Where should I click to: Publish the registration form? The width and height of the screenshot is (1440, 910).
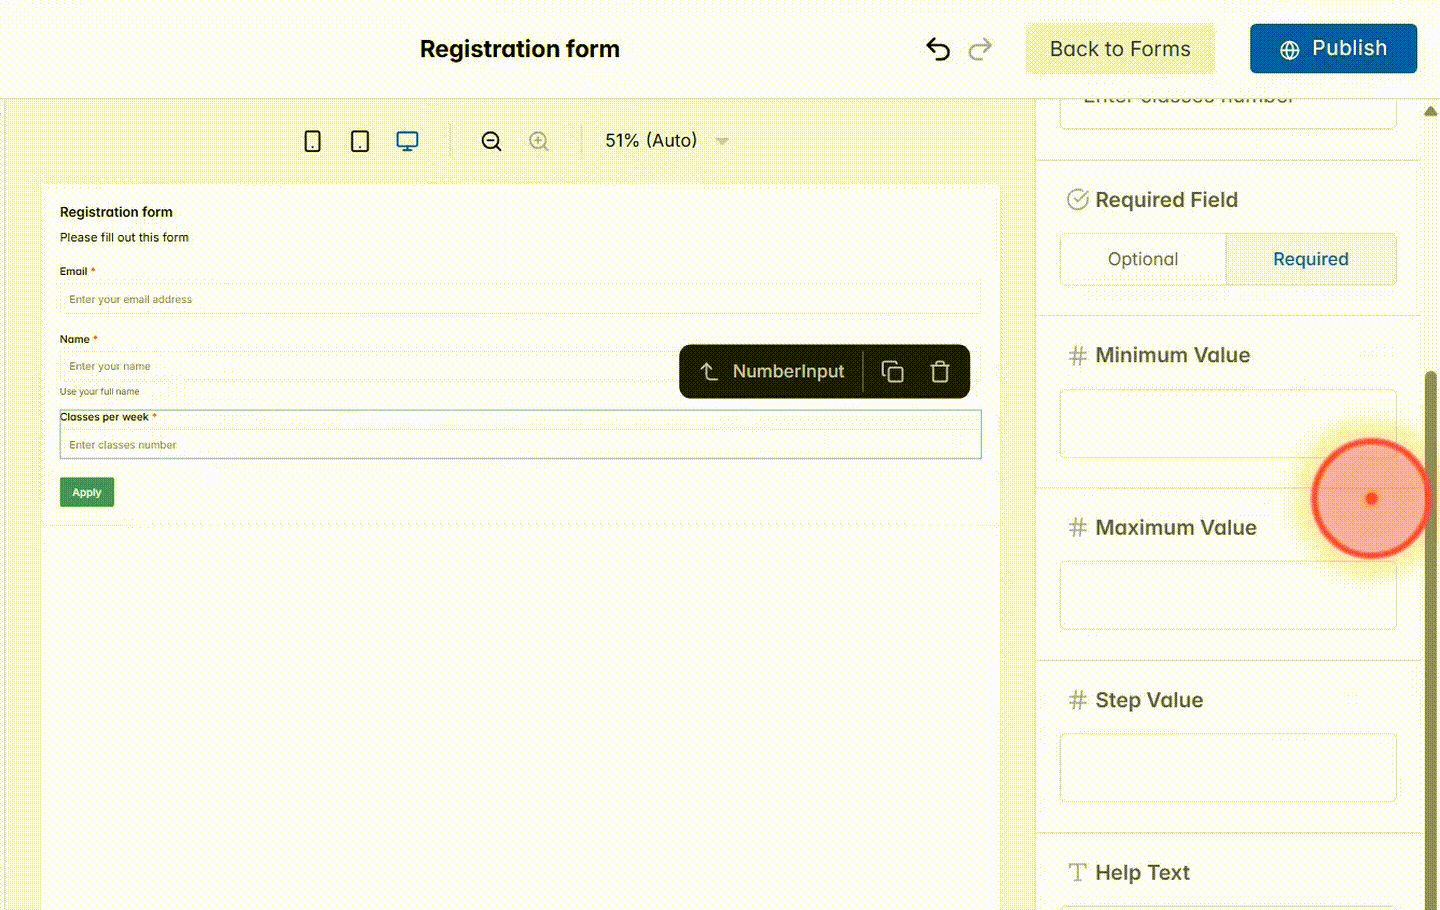tap(1333, 48)
